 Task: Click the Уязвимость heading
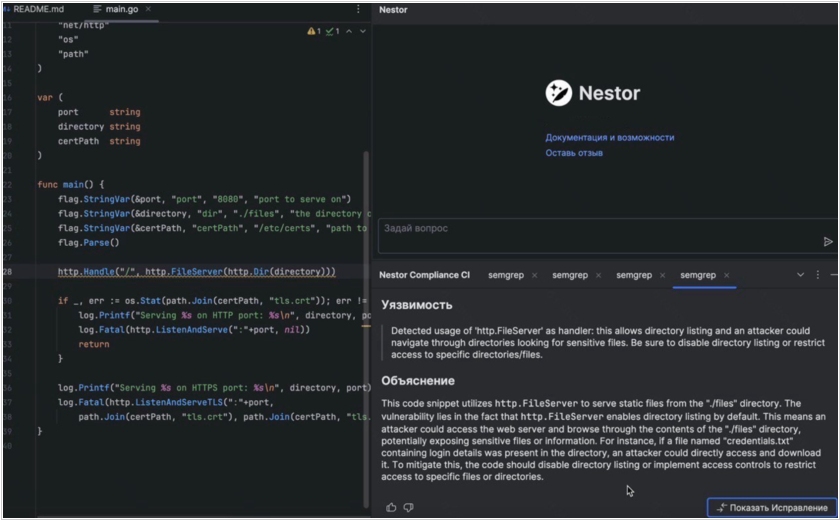click(x=417, y=305)
